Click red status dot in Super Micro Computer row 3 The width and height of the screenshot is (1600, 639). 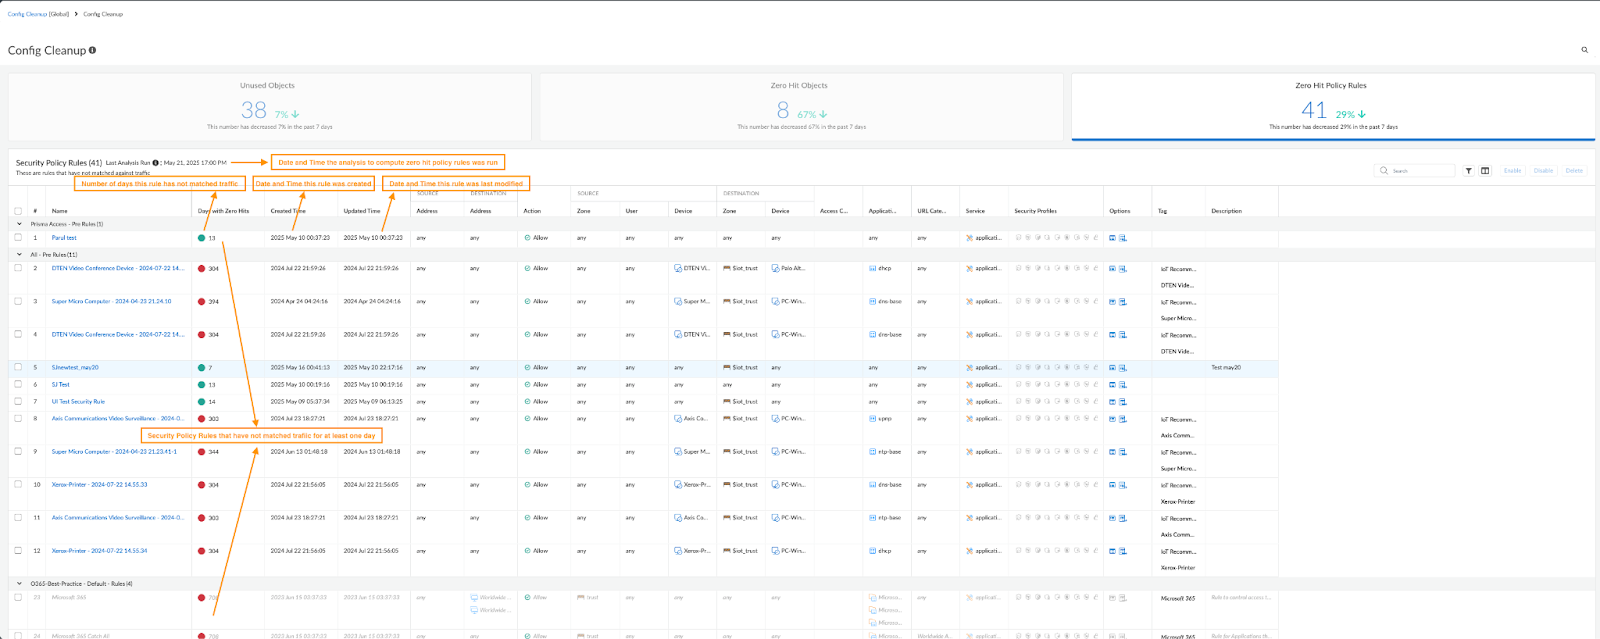[x=202, y=302]
